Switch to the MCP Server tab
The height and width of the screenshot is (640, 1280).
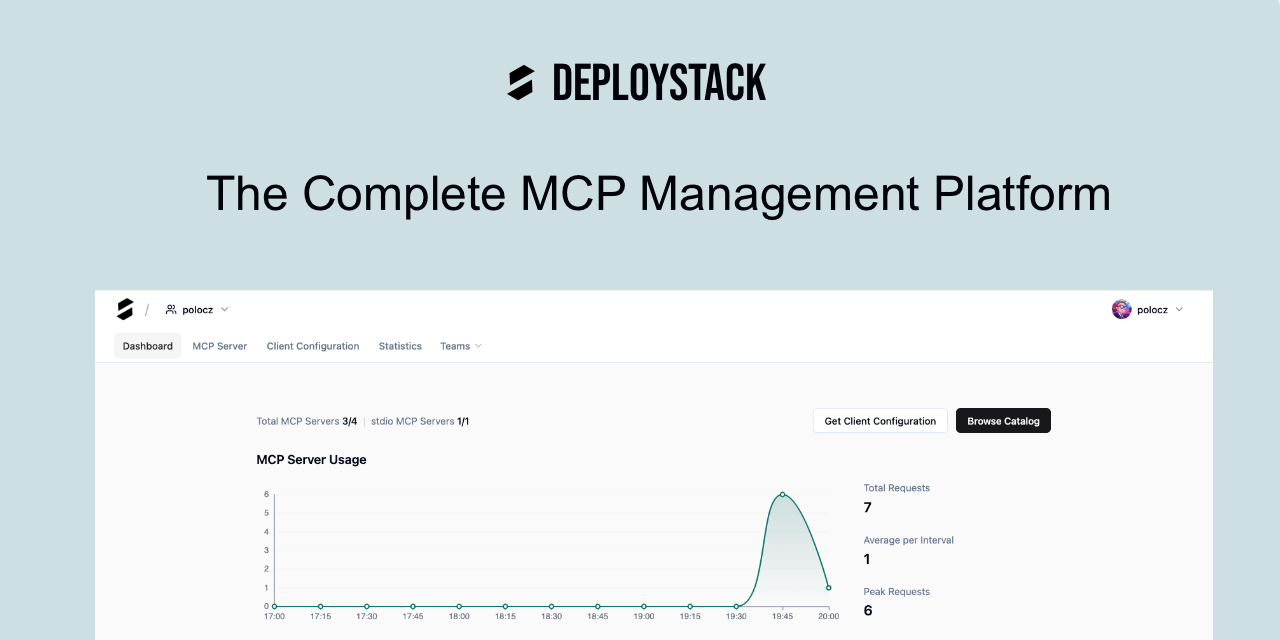coord(219,346)
